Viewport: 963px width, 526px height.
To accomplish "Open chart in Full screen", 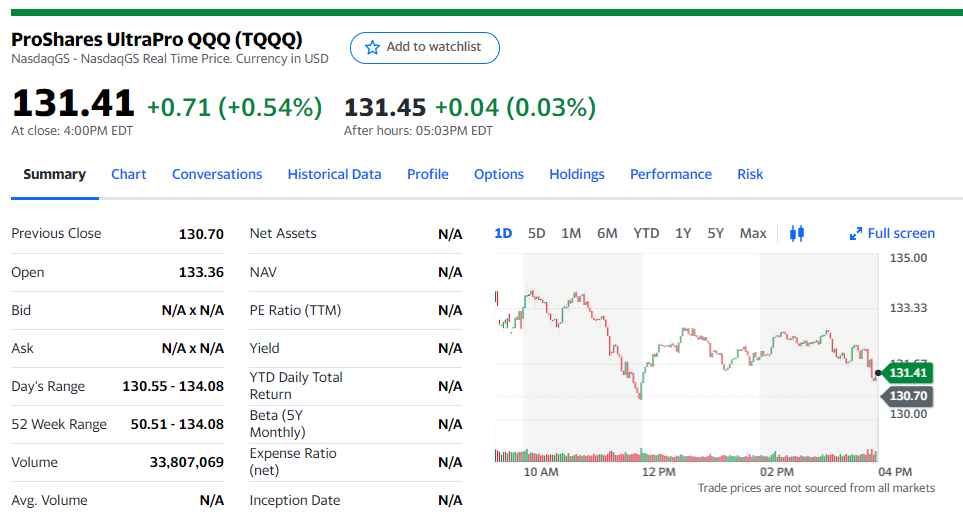I will click(892, 234).
